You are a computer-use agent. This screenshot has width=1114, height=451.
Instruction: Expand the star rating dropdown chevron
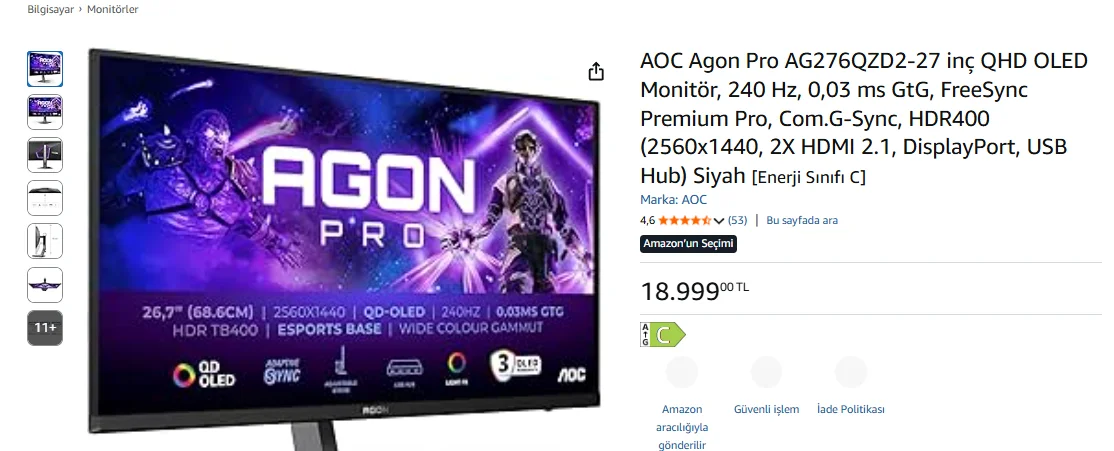719,221
